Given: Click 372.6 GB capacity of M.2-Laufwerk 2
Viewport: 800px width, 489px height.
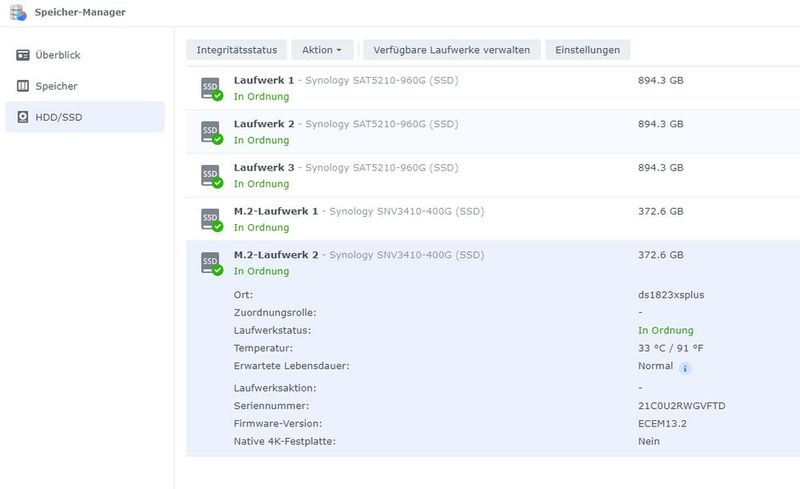Looking at the screenshot, I should [661, 255].
